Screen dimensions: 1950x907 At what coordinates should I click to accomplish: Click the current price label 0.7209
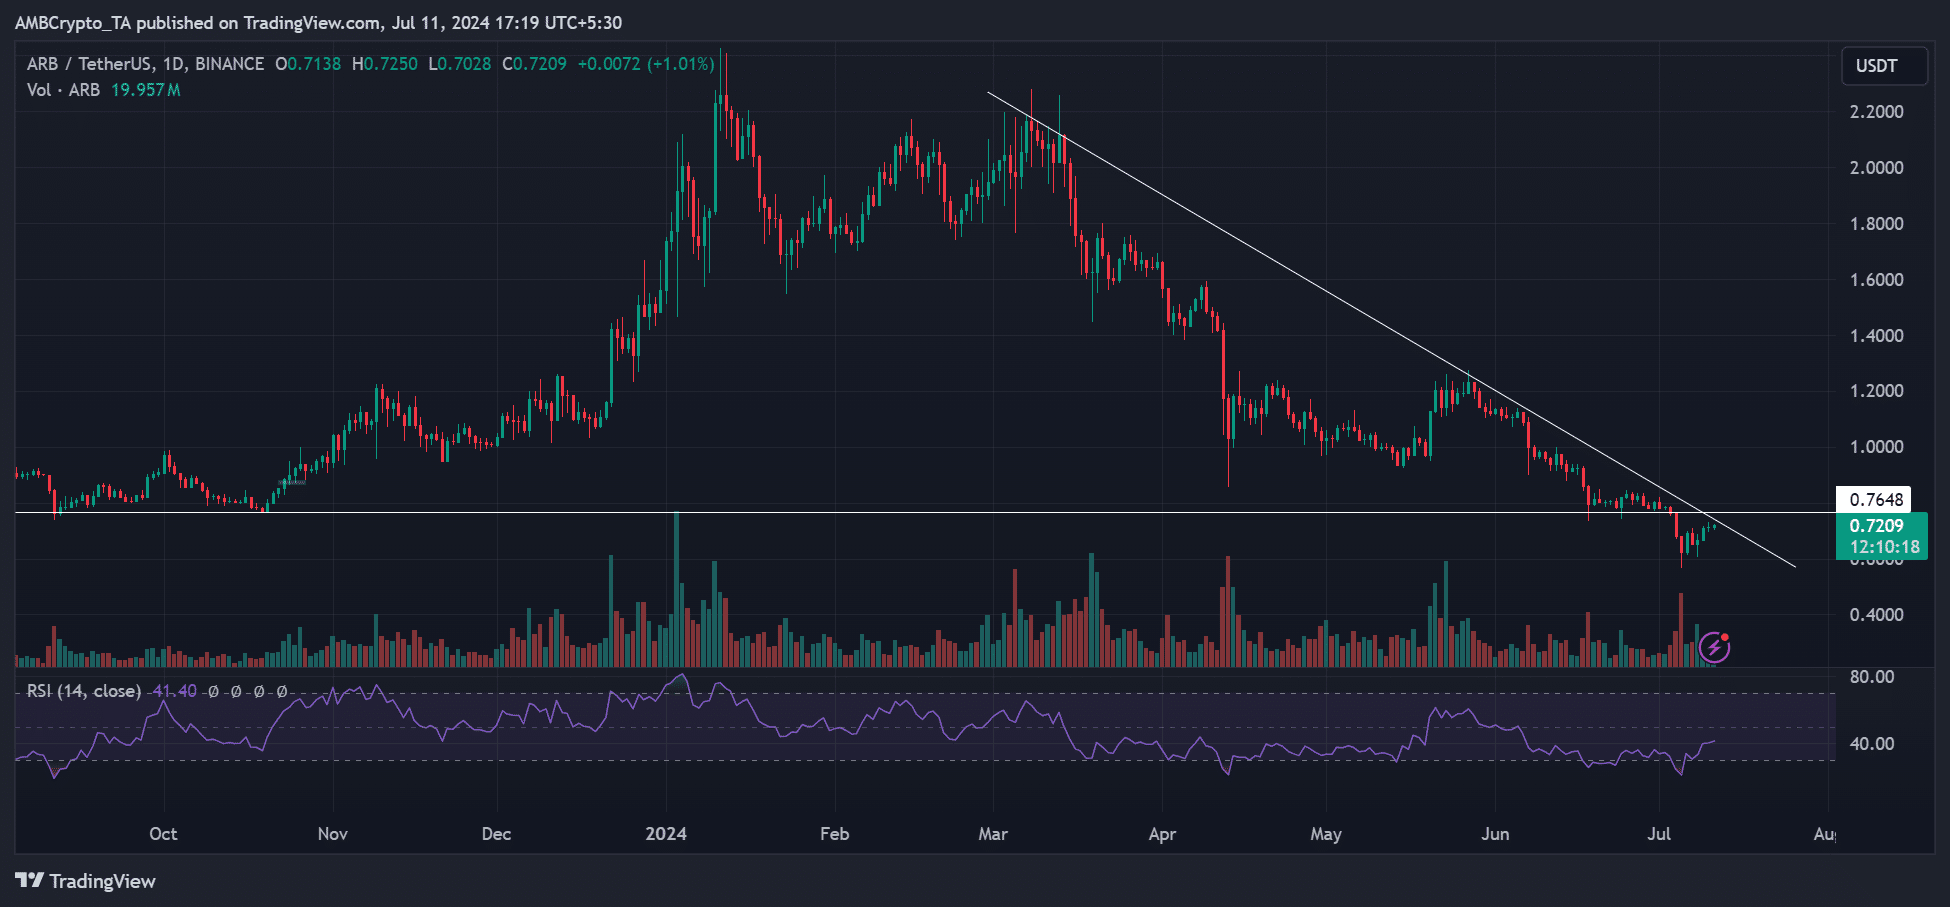click(1877, 525)
